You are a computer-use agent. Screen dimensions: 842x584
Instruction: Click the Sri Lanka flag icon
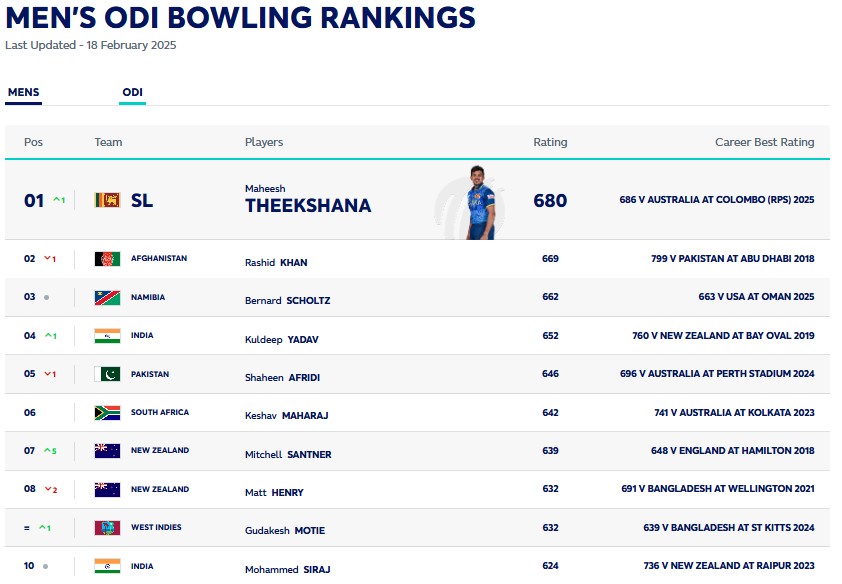[x=107, y=200]
